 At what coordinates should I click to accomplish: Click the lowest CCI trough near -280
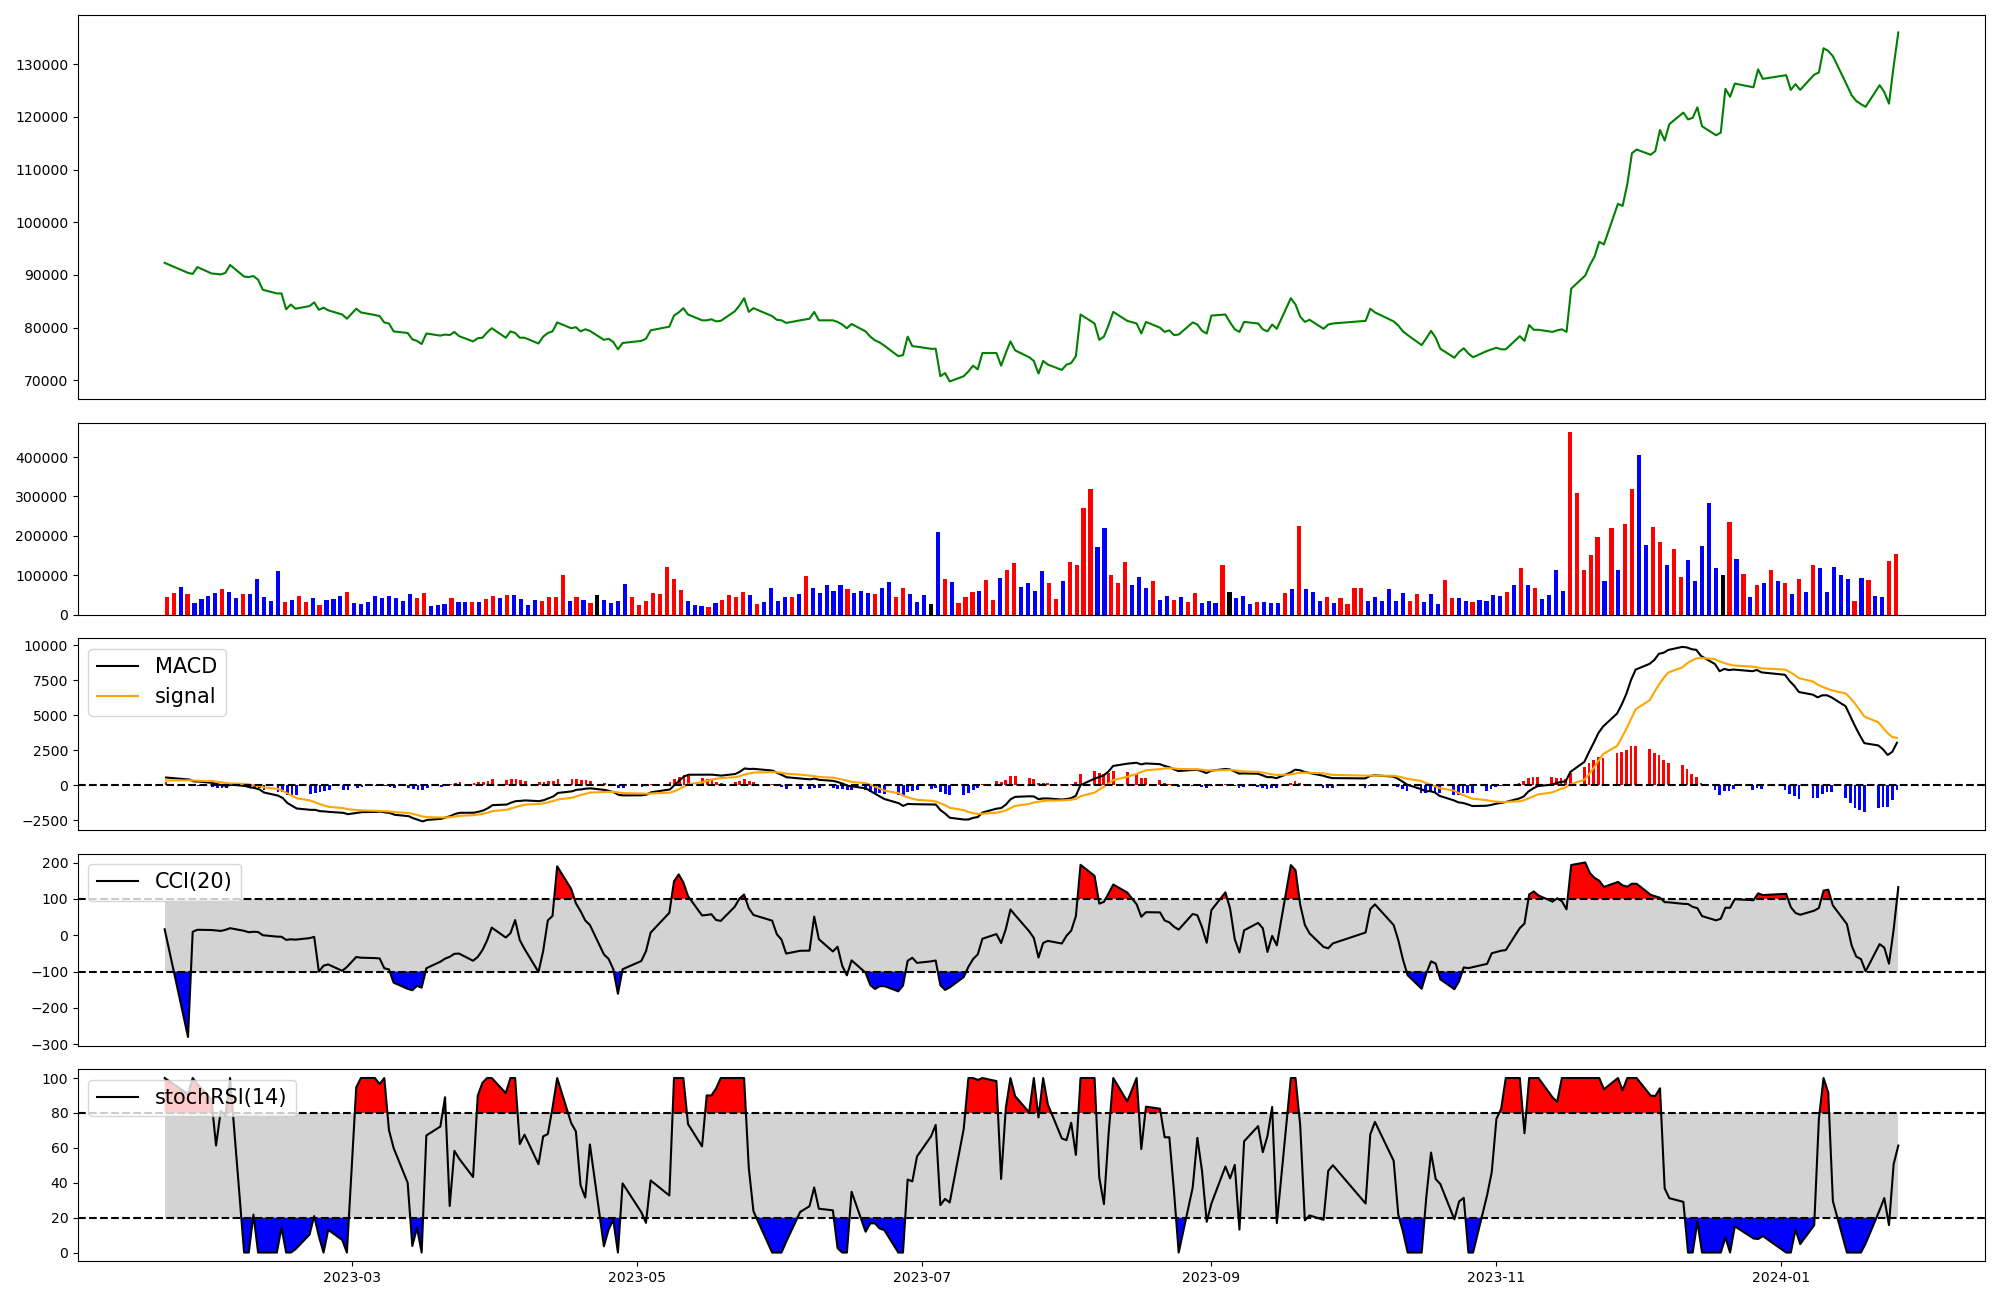click(x=187, y=1035)
